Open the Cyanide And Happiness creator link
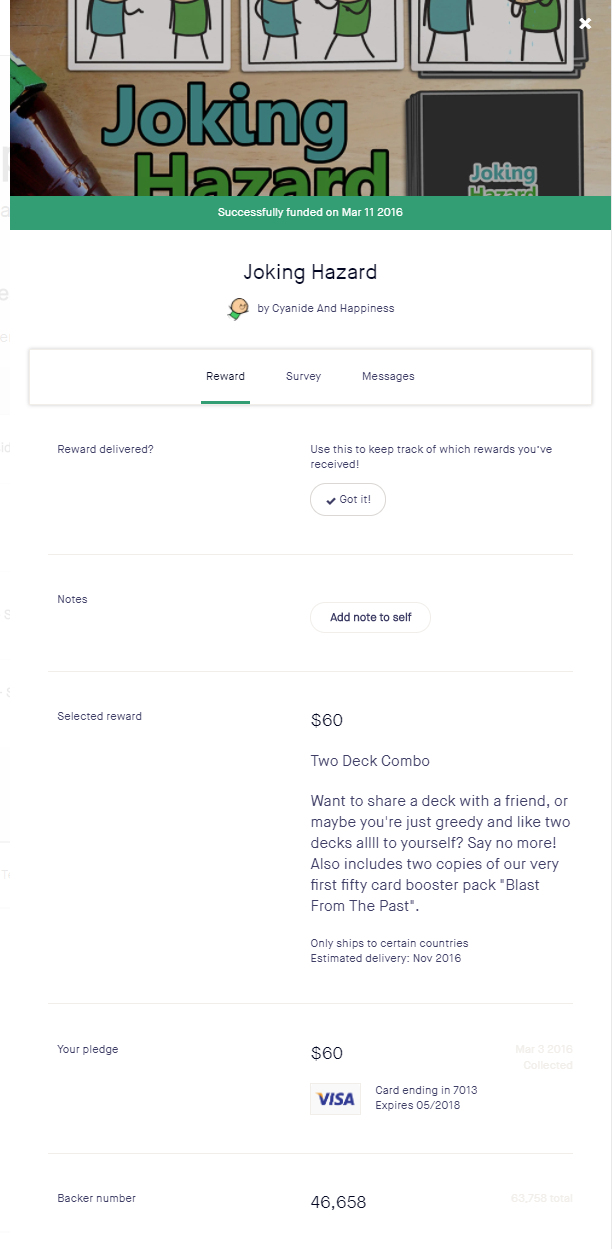 [325, 309]
